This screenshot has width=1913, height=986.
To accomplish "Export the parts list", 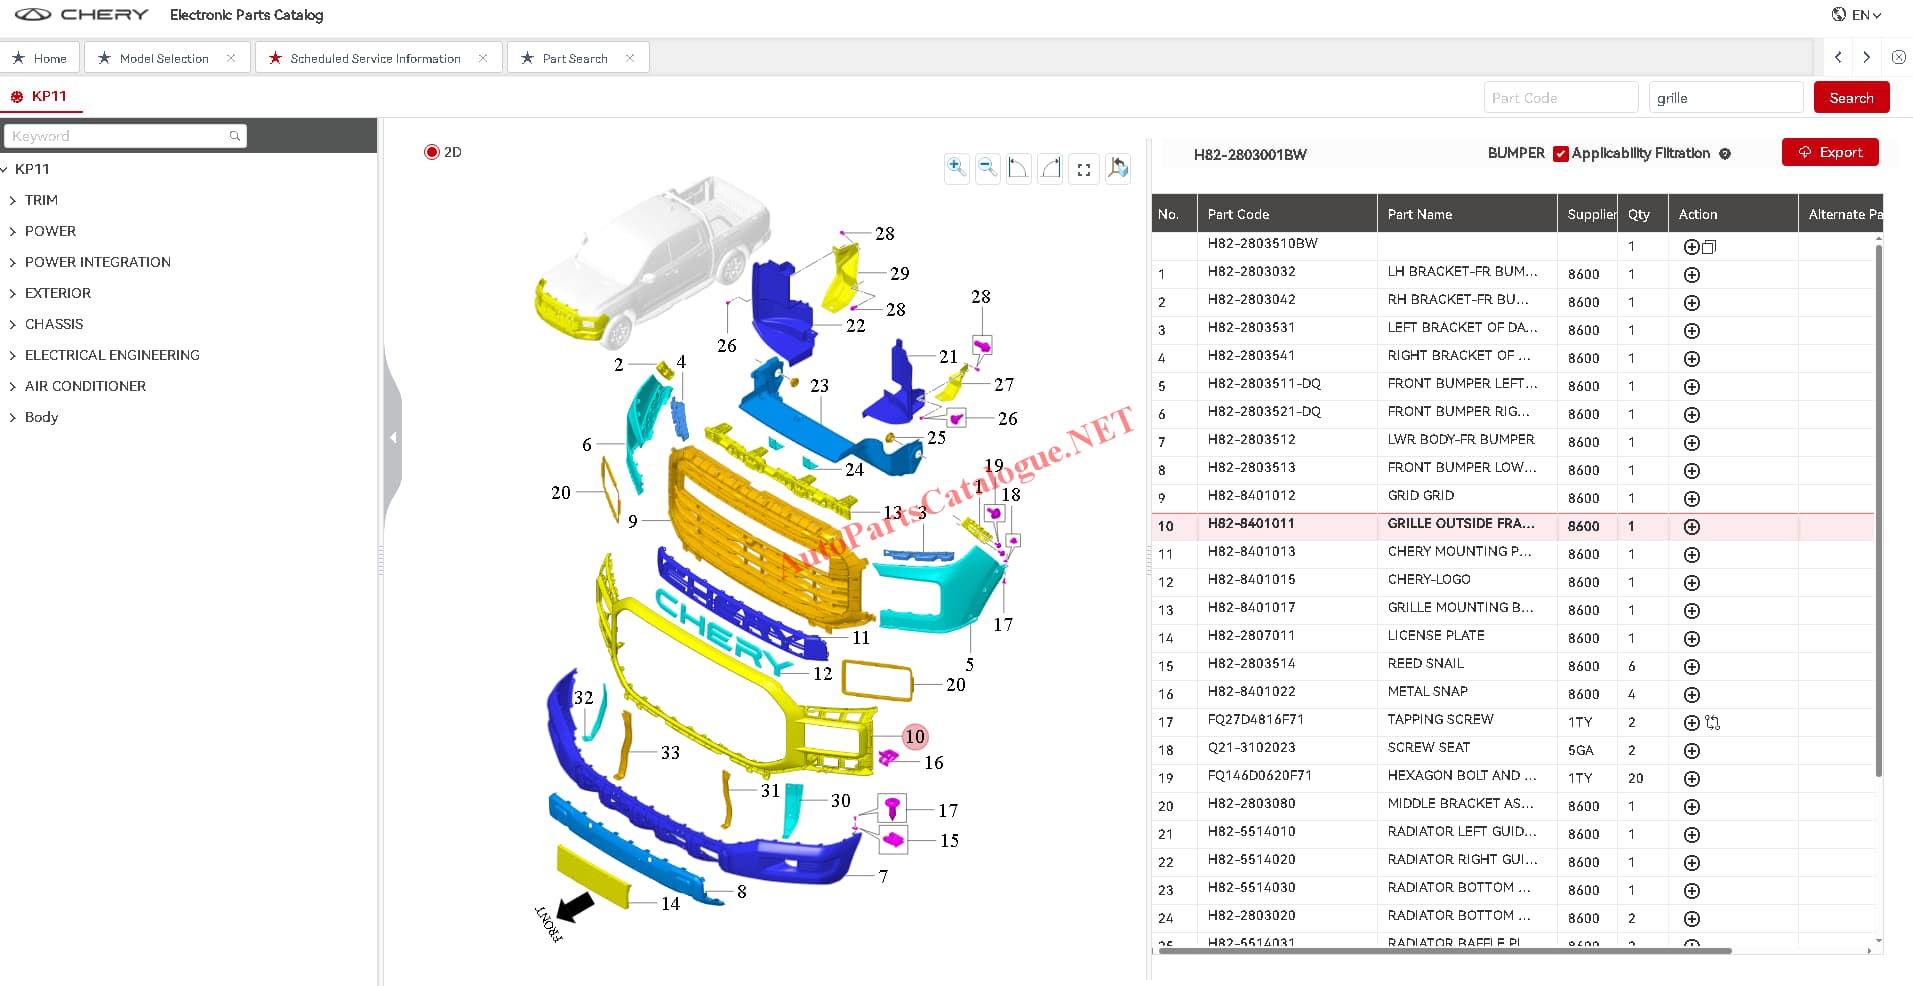I will tap(1830, 152).
